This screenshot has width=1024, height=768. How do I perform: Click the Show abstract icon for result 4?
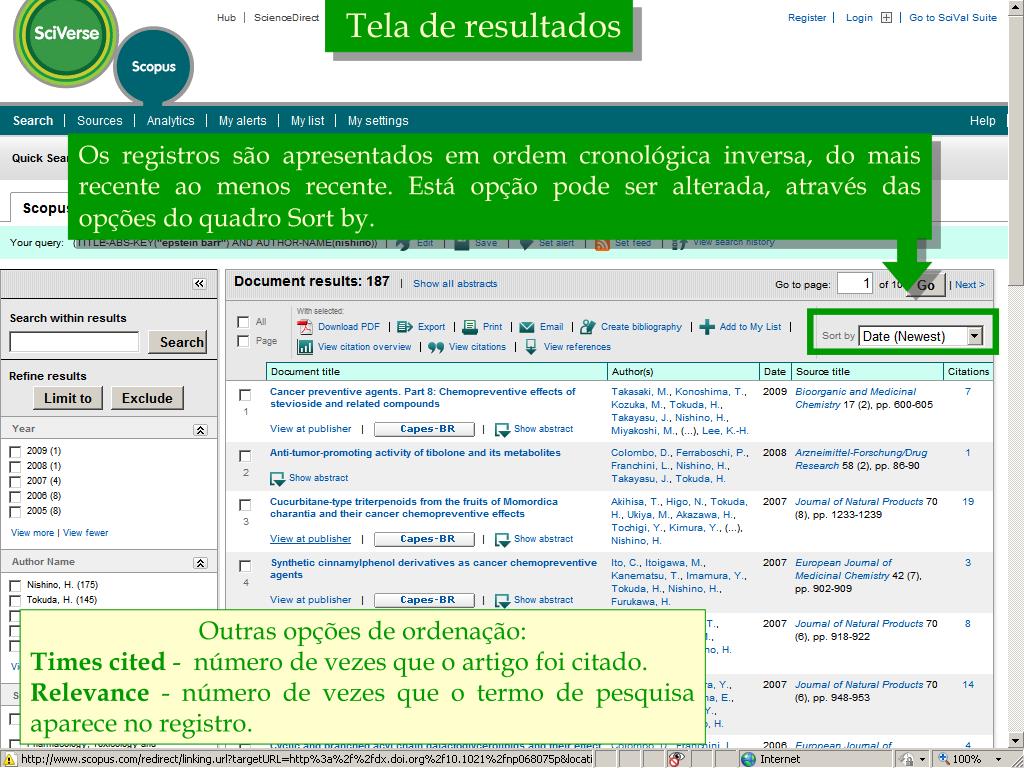502,601
